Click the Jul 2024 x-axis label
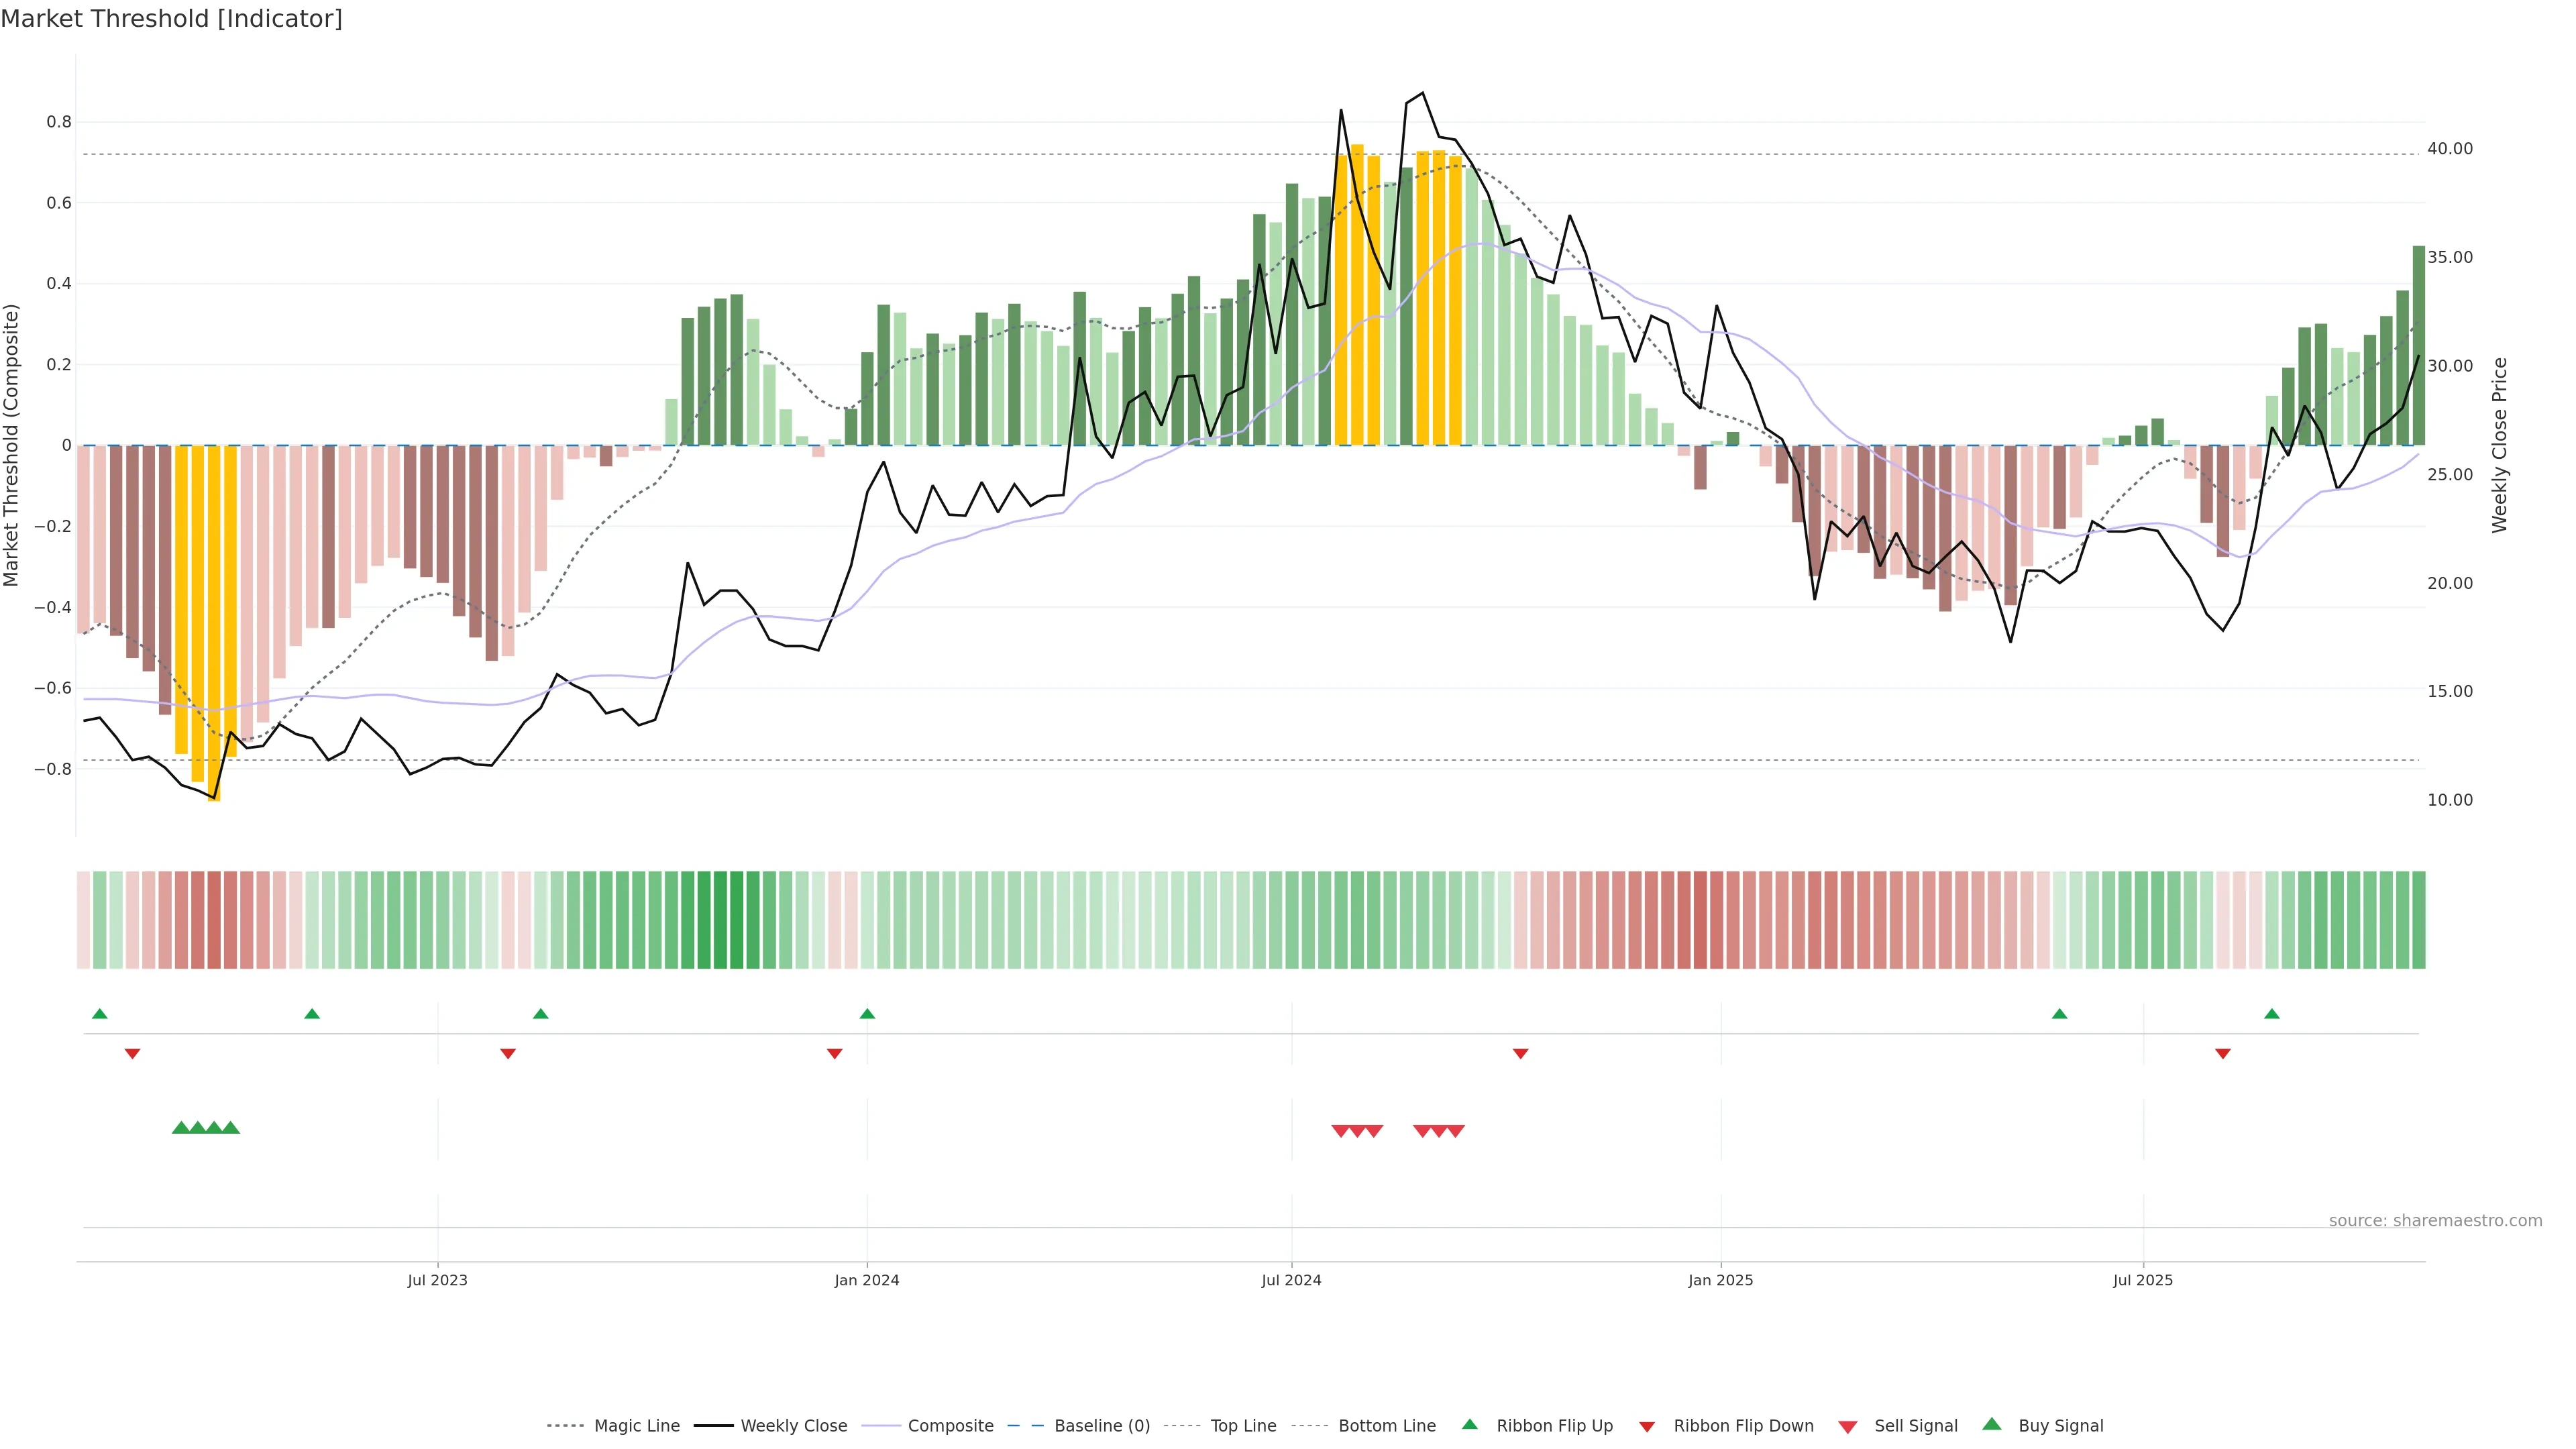The height and width of the screenshot is (1449, 2576). coord(1291,1280)
